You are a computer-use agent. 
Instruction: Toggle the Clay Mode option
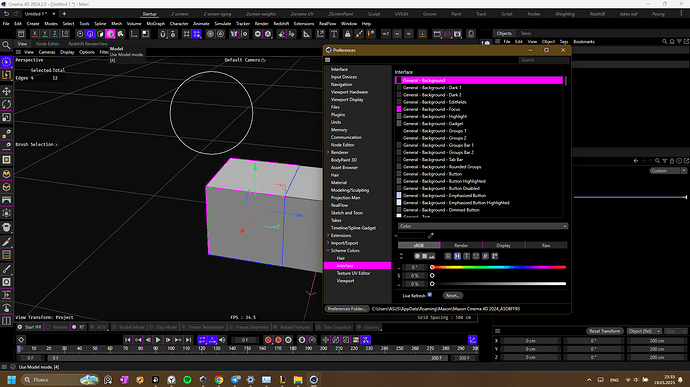(x=163, y=327)
